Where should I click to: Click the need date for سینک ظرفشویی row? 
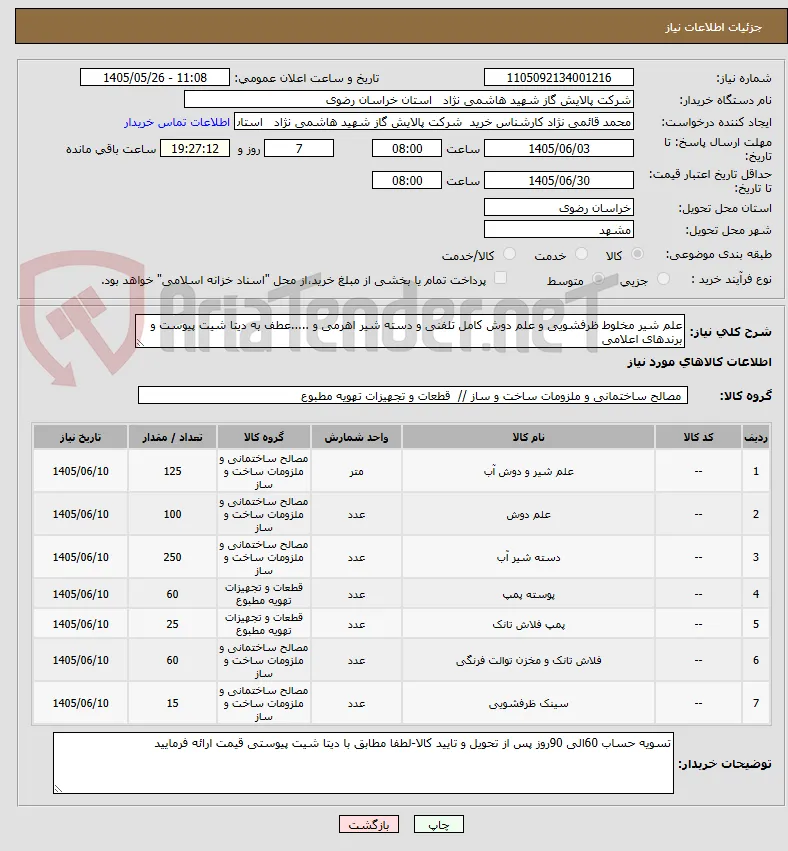point(80,703)
